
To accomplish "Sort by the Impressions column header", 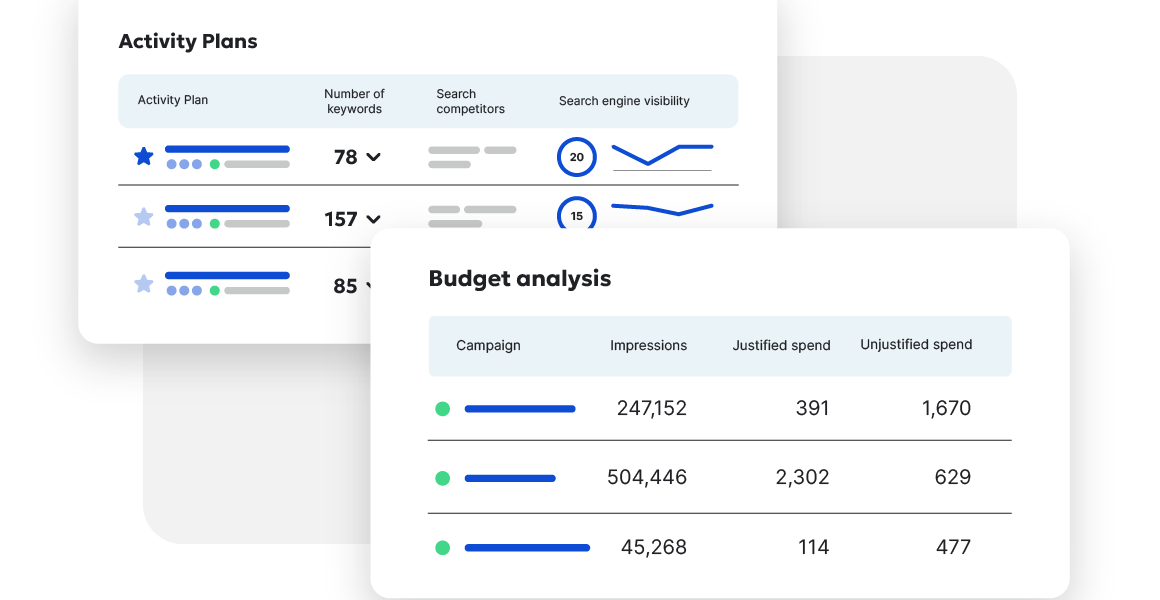I will tap(648, 346).
